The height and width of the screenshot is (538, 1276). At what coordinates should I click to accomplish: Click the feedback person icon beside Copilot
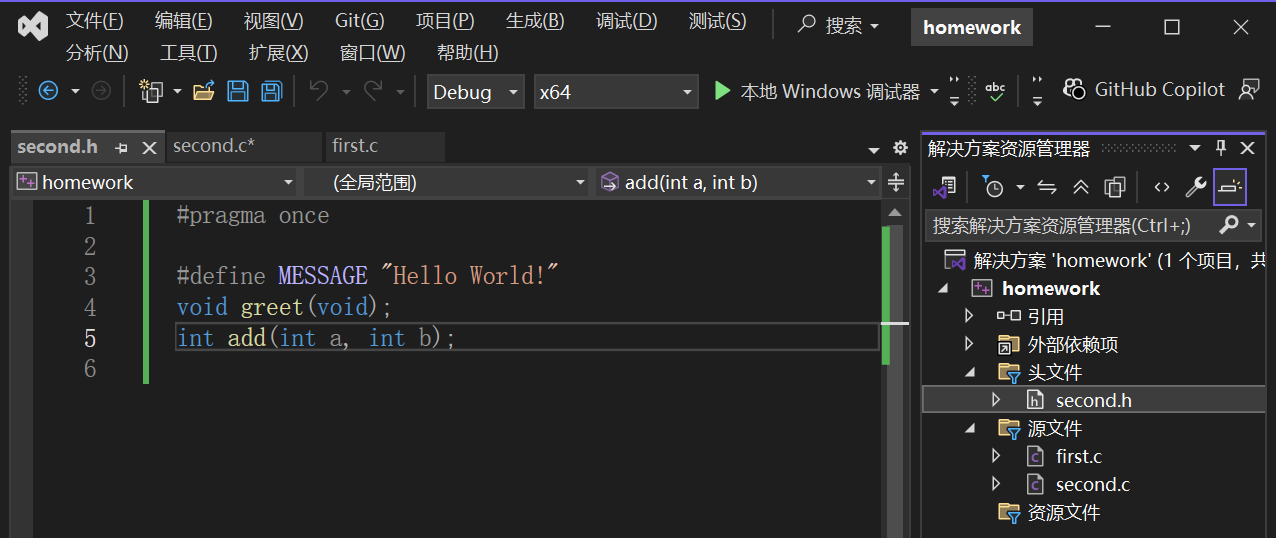(1249, 90)
